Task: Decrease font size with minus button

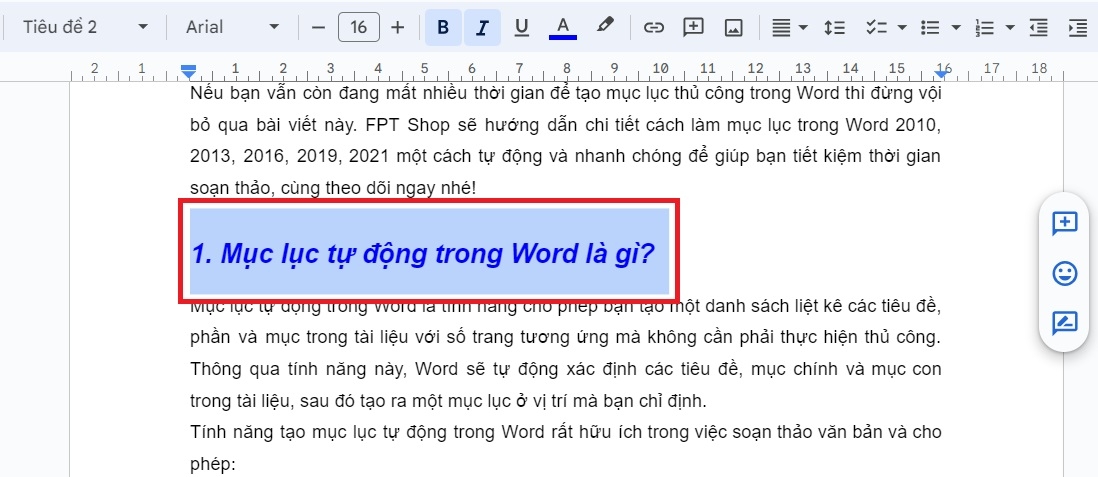Action: click(319, 27)
